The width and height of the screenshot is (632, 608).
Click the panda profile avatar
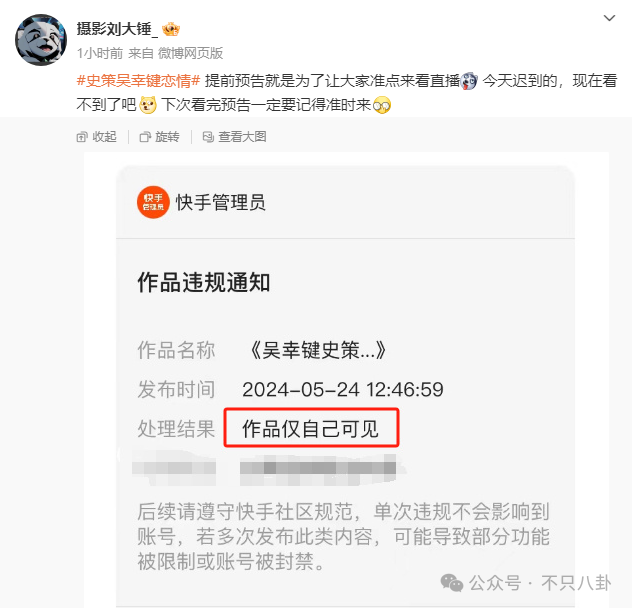(x=41, y=40)
